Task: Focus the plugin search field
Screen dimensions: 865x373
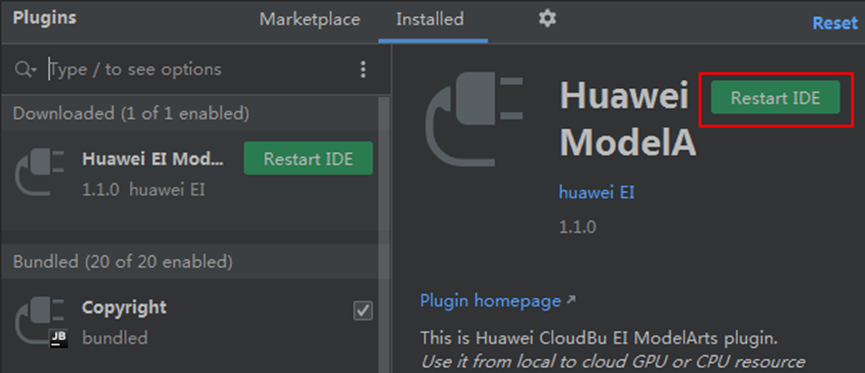Action: point(199,70)
